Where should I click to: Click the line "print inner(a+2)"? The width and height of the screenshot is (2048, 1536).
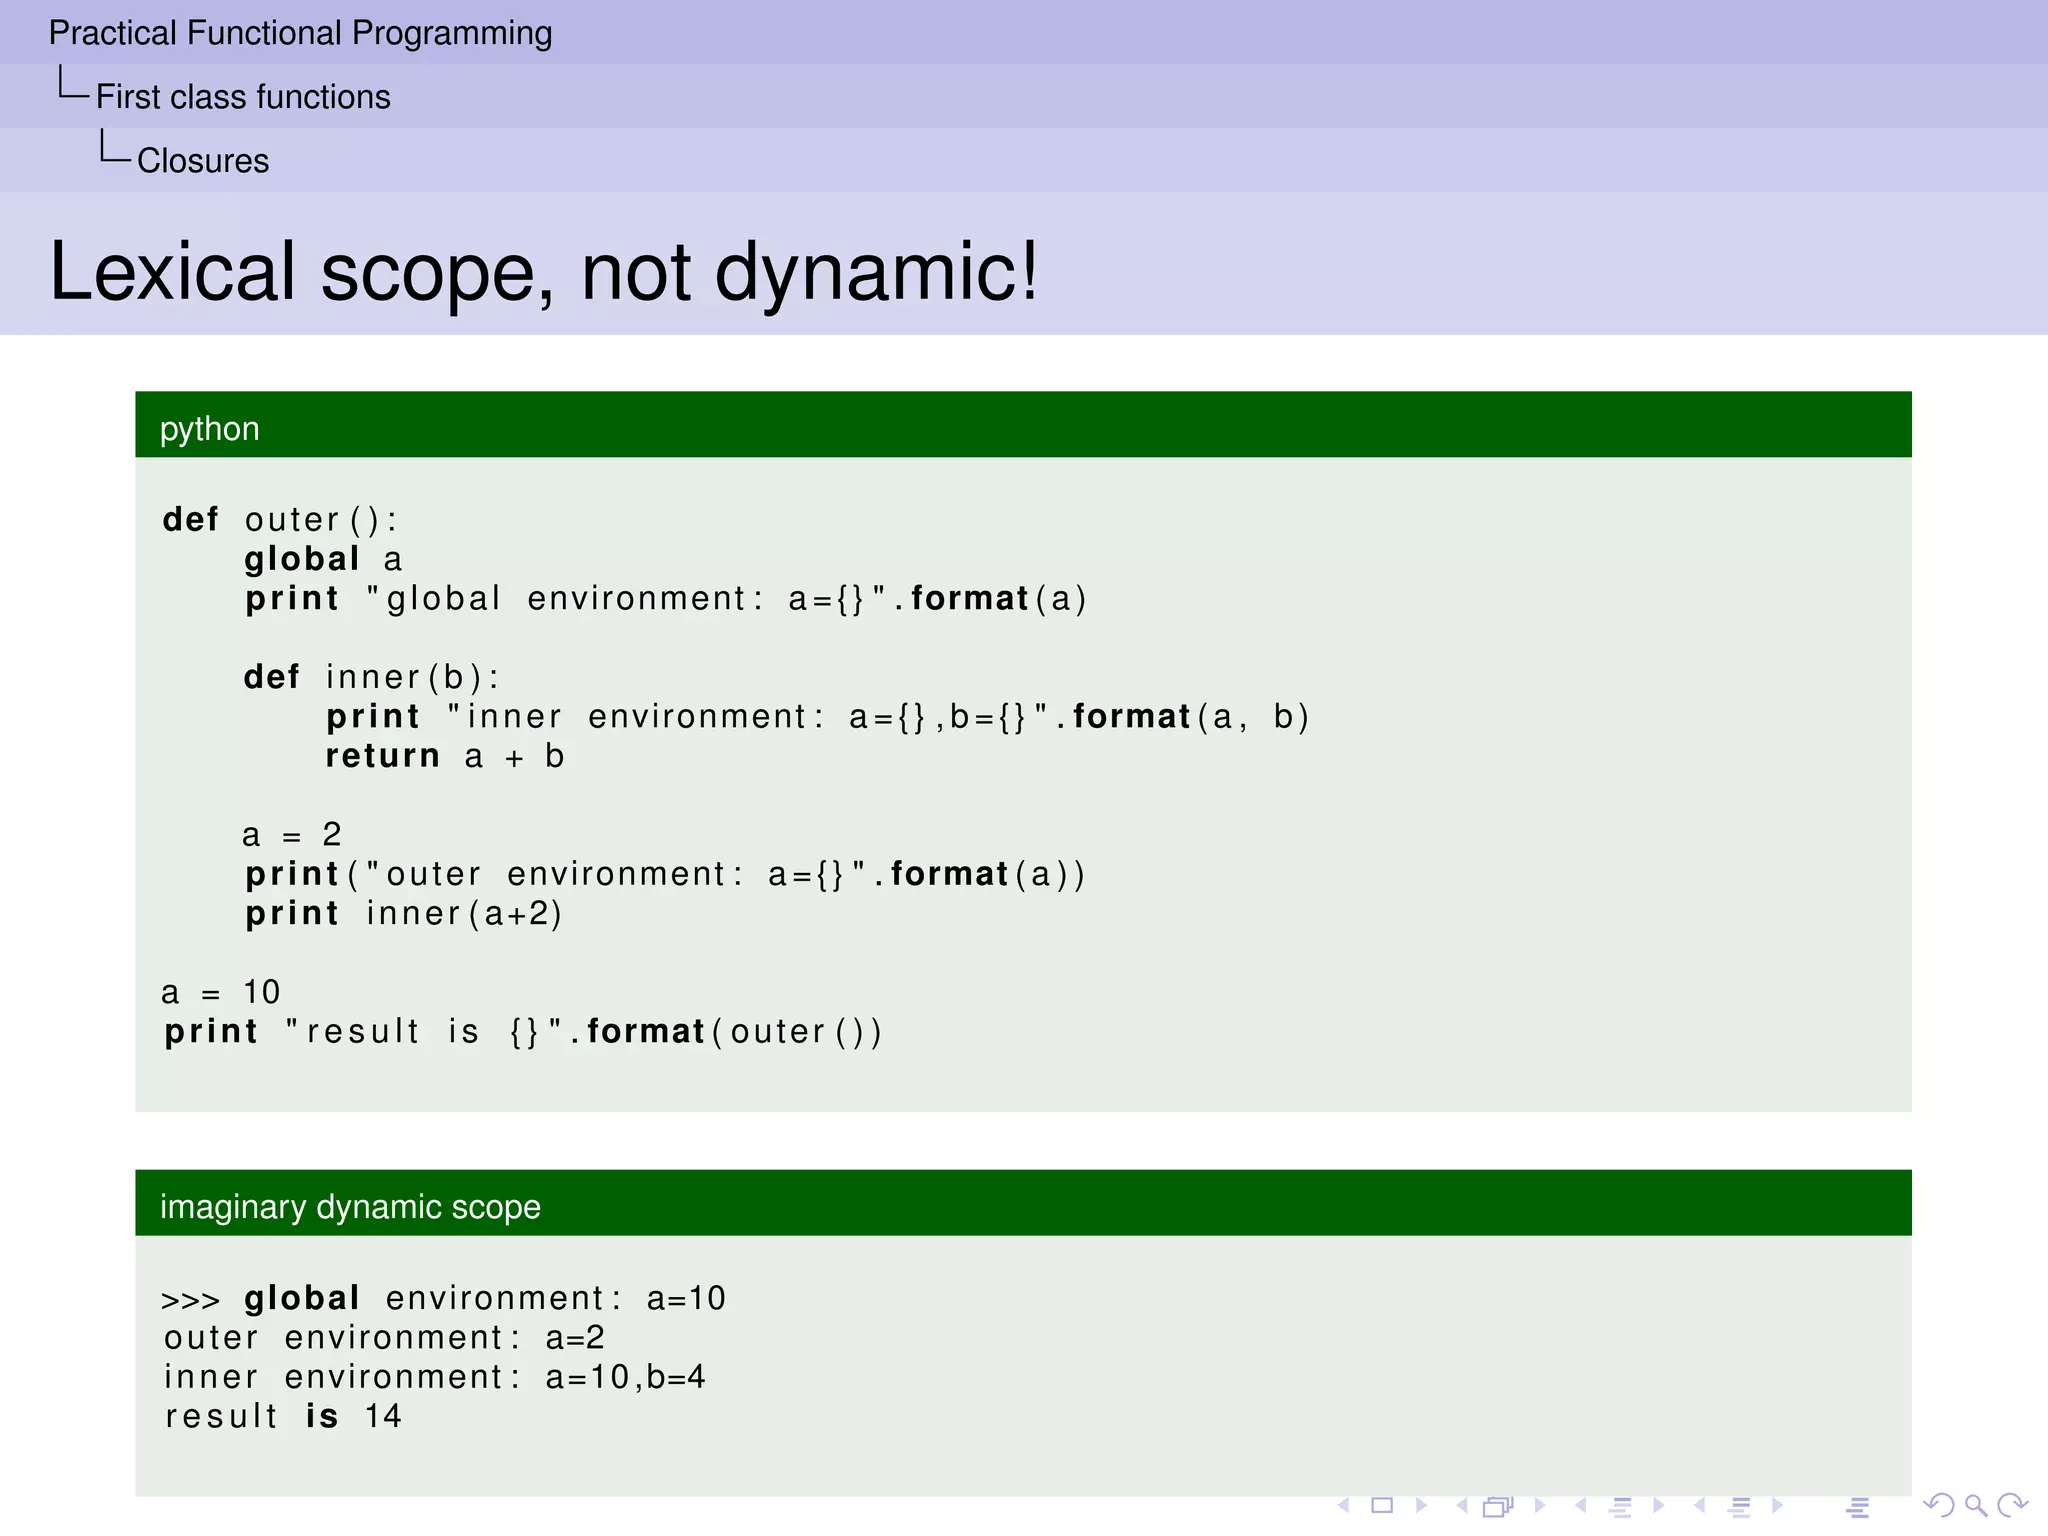(x=404, y=914)
